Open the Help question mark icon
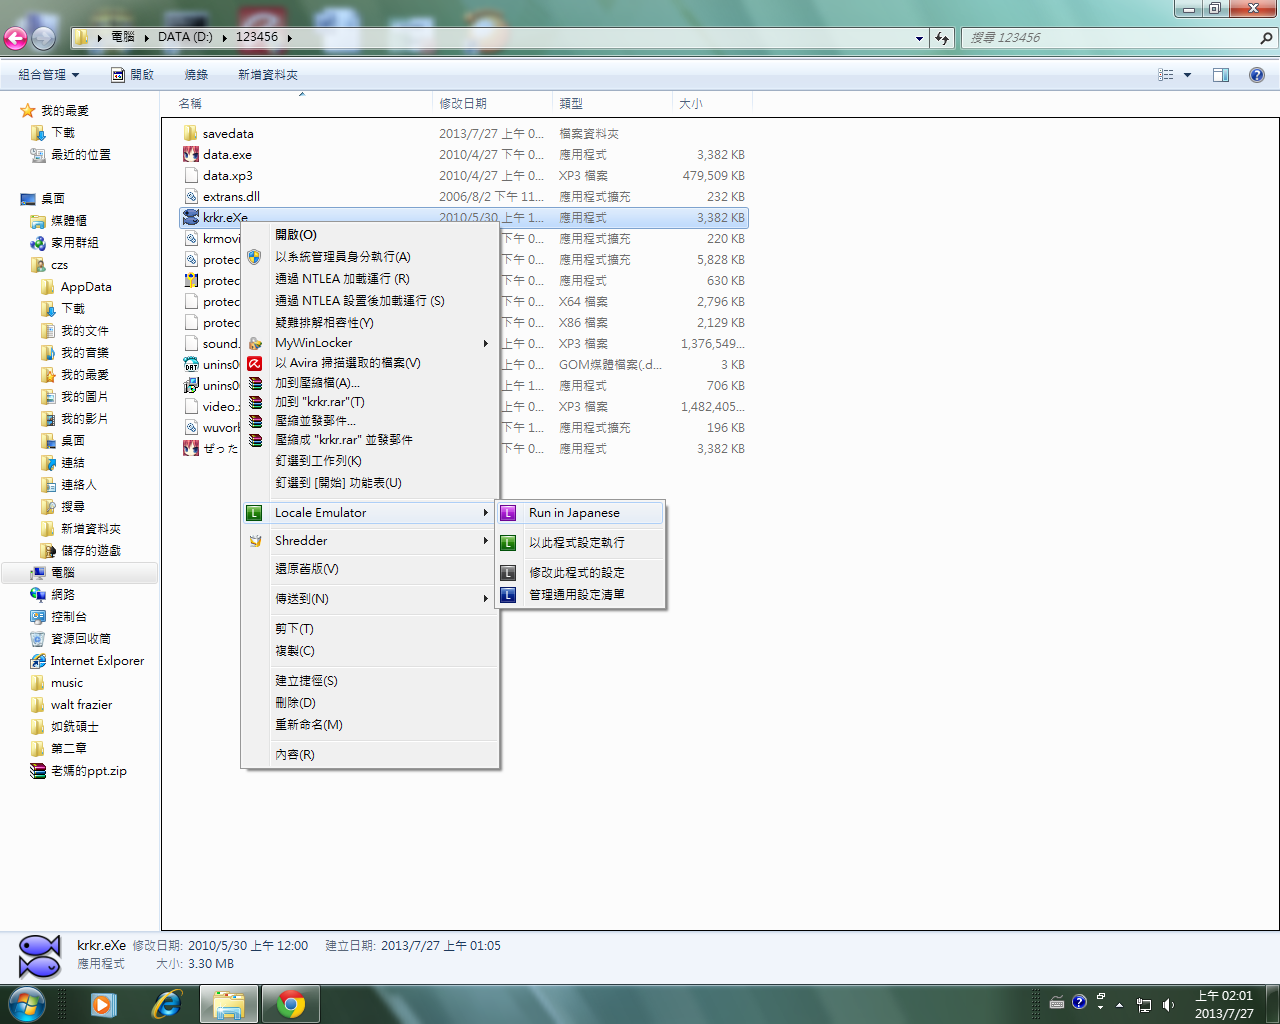 click(1257, 75)
